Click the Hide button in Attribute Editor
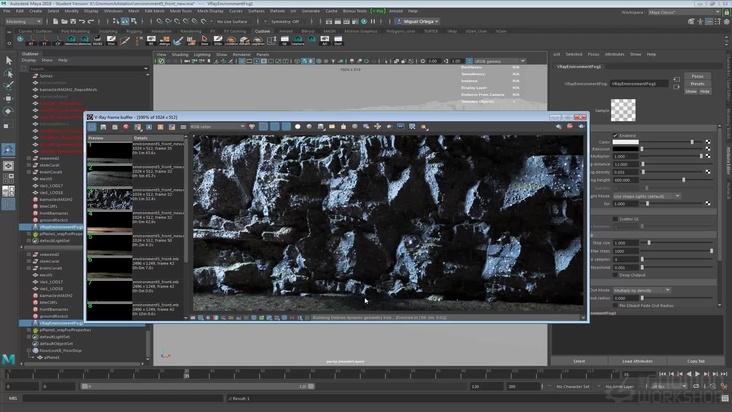Screen dimensions: 732x412 704,91
